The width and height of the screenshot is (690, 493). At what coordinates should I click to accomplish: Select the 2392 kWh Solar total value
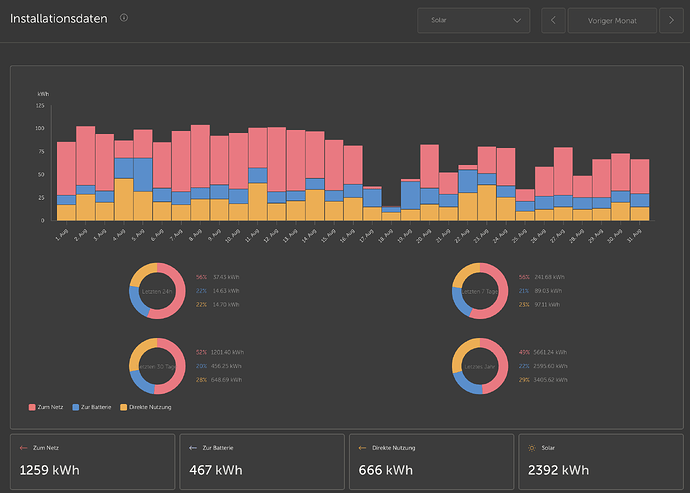click(558, 470)
